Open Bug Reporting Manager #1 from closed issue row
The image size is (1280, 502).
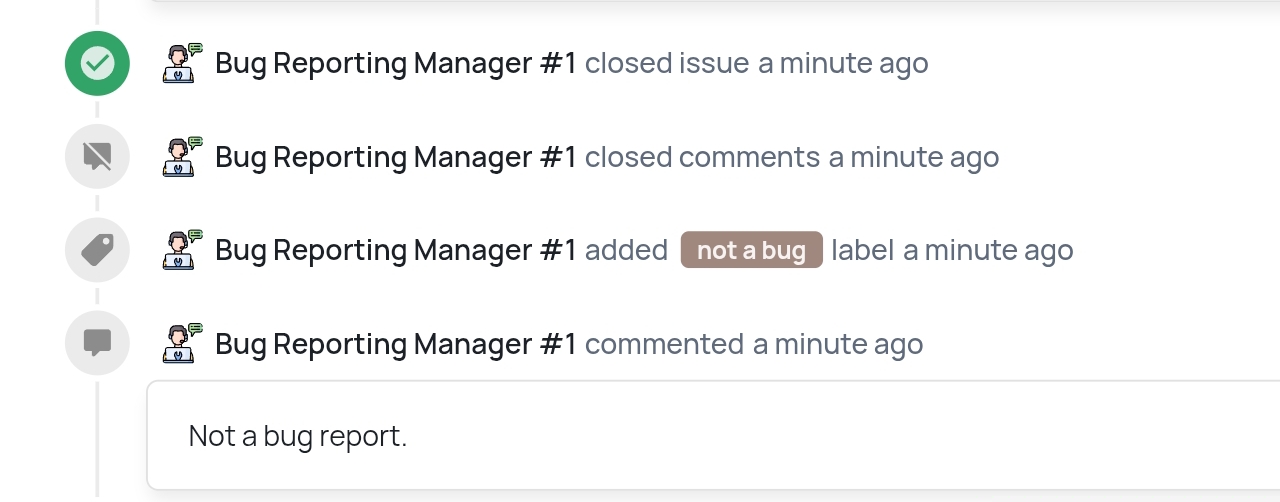point(396,63)
